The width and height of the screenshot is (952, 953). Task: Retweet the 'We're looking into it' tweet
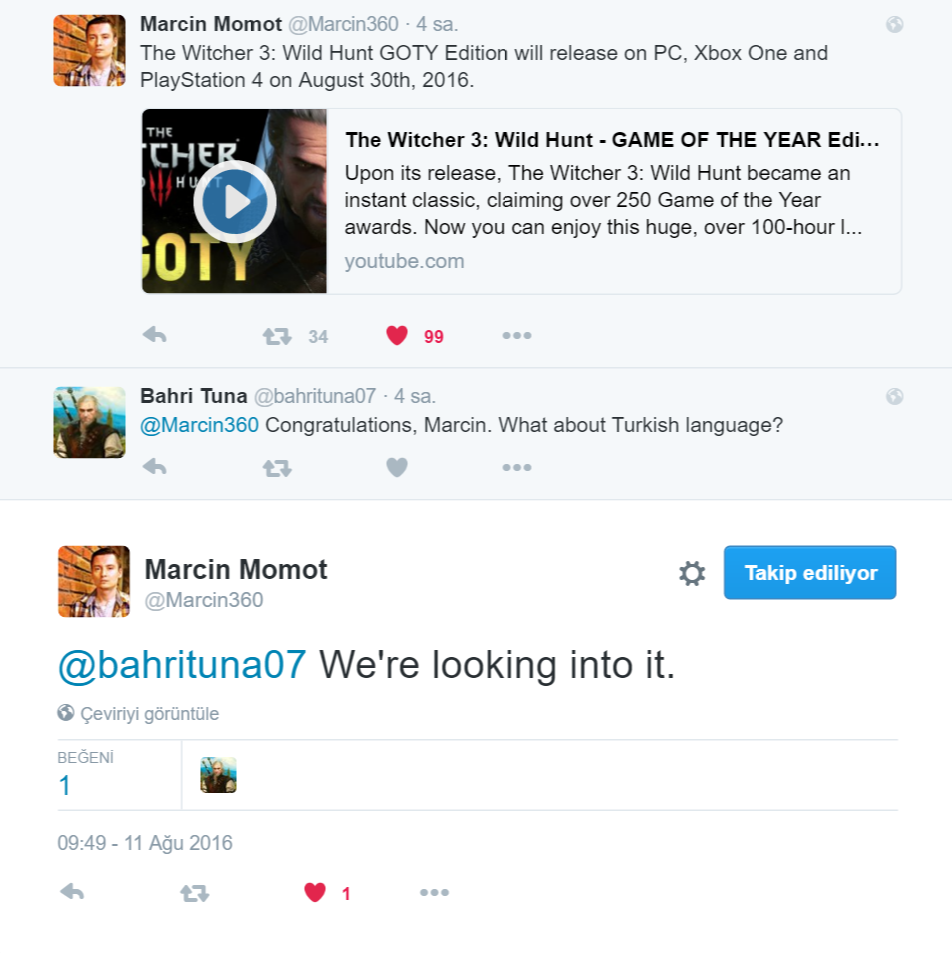point(195,893)
